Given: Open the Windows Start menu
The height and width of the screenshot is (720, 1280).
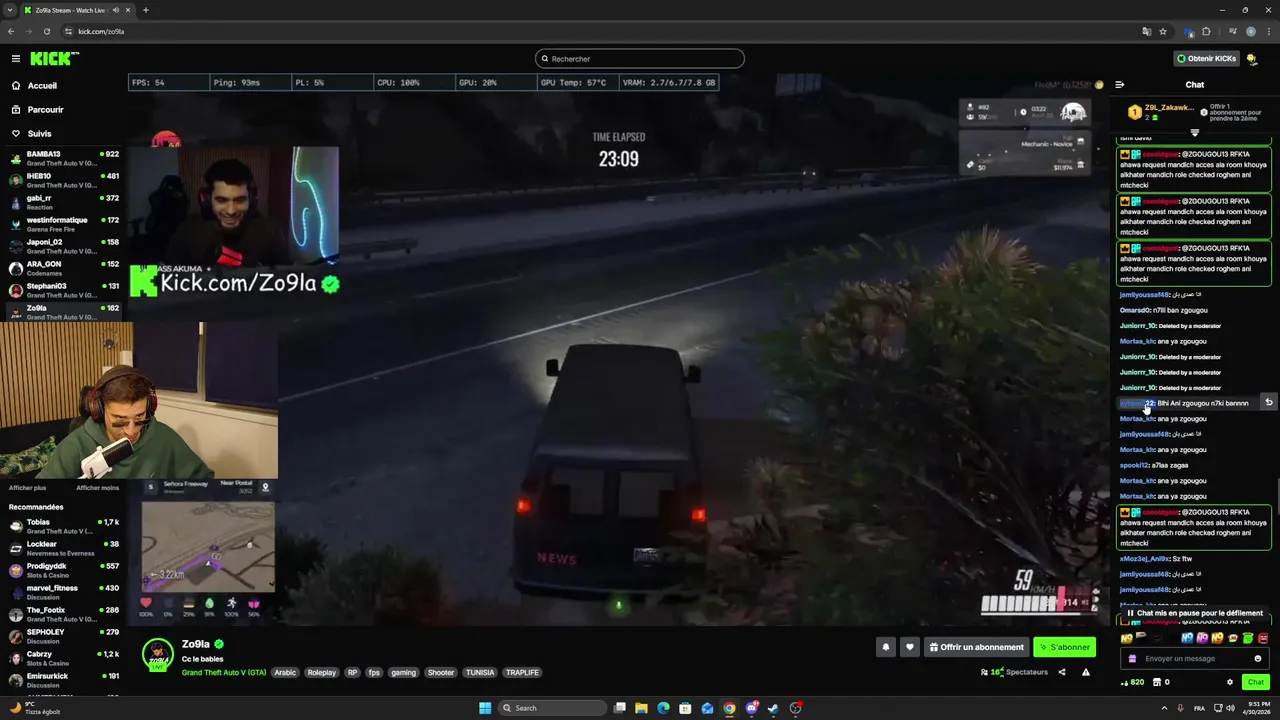Looking at the screenshot, I should tap(485, 708).
